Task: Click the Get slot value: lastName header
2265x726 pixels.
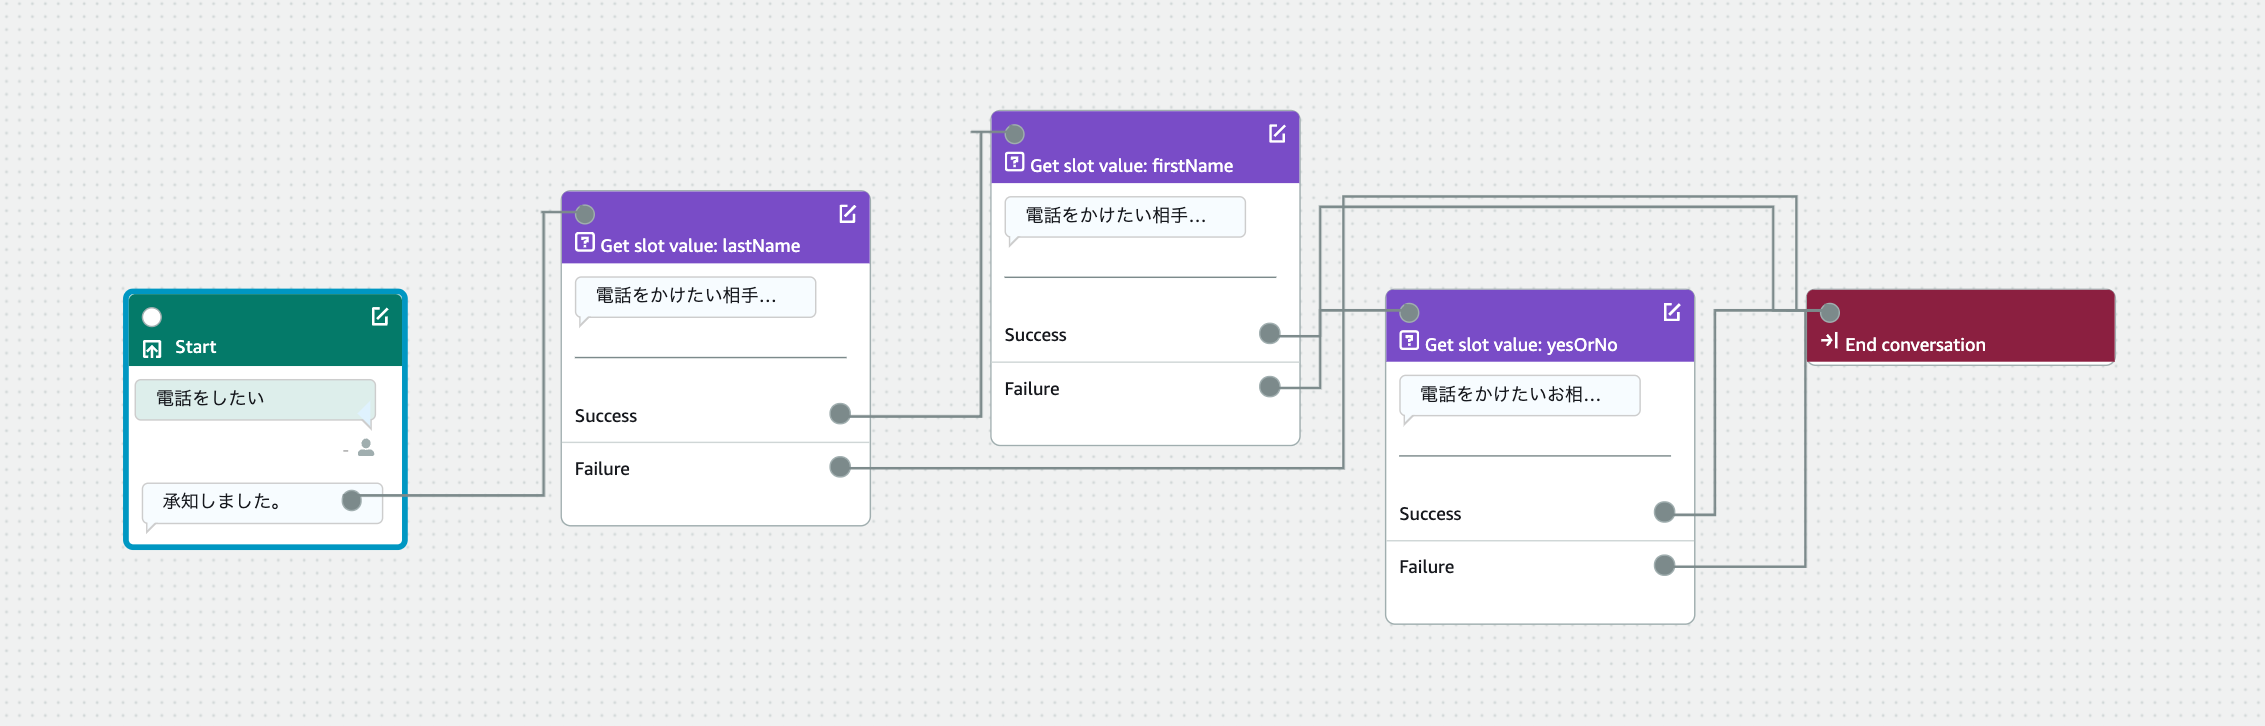Action: click(x=700, y=246)
